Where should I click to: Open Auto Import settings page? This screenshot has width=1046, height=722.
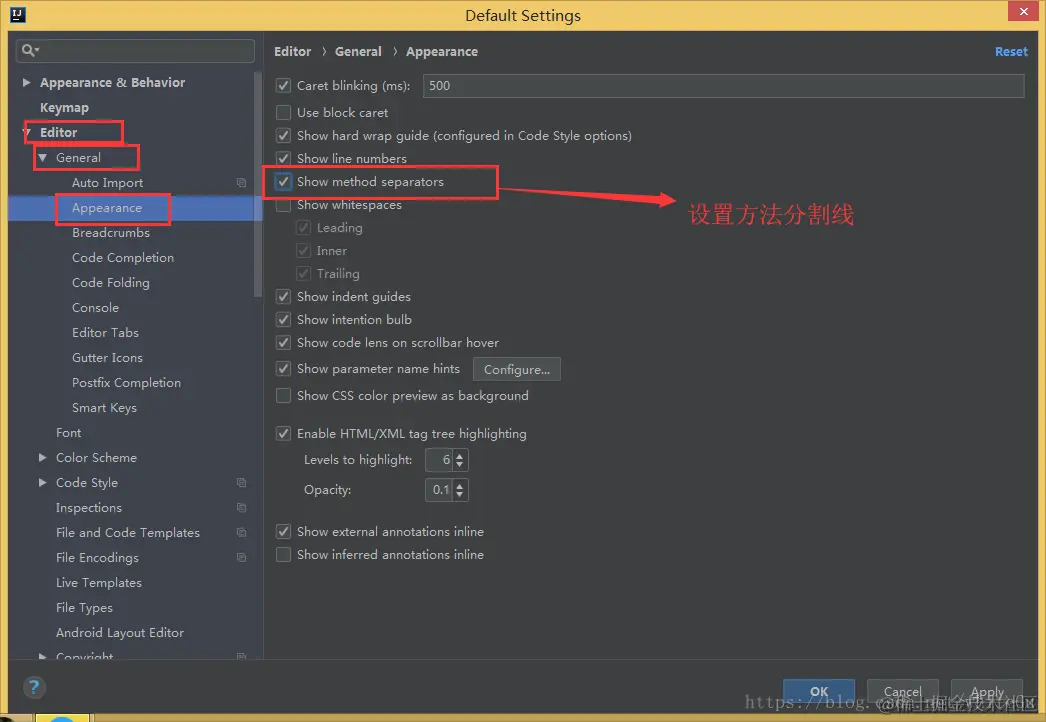[x=107, y=182]
